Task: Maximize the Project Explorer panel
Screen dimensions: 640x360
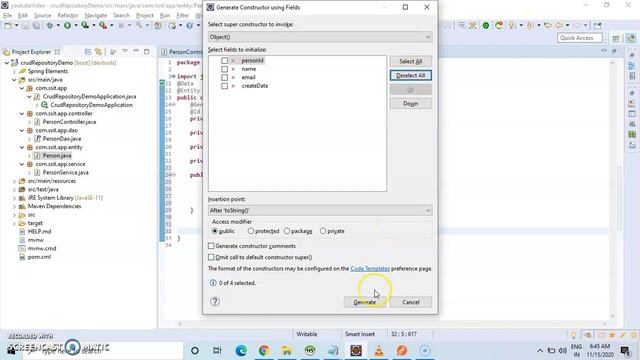Action: pyautogui.click(x=147, y=51)
